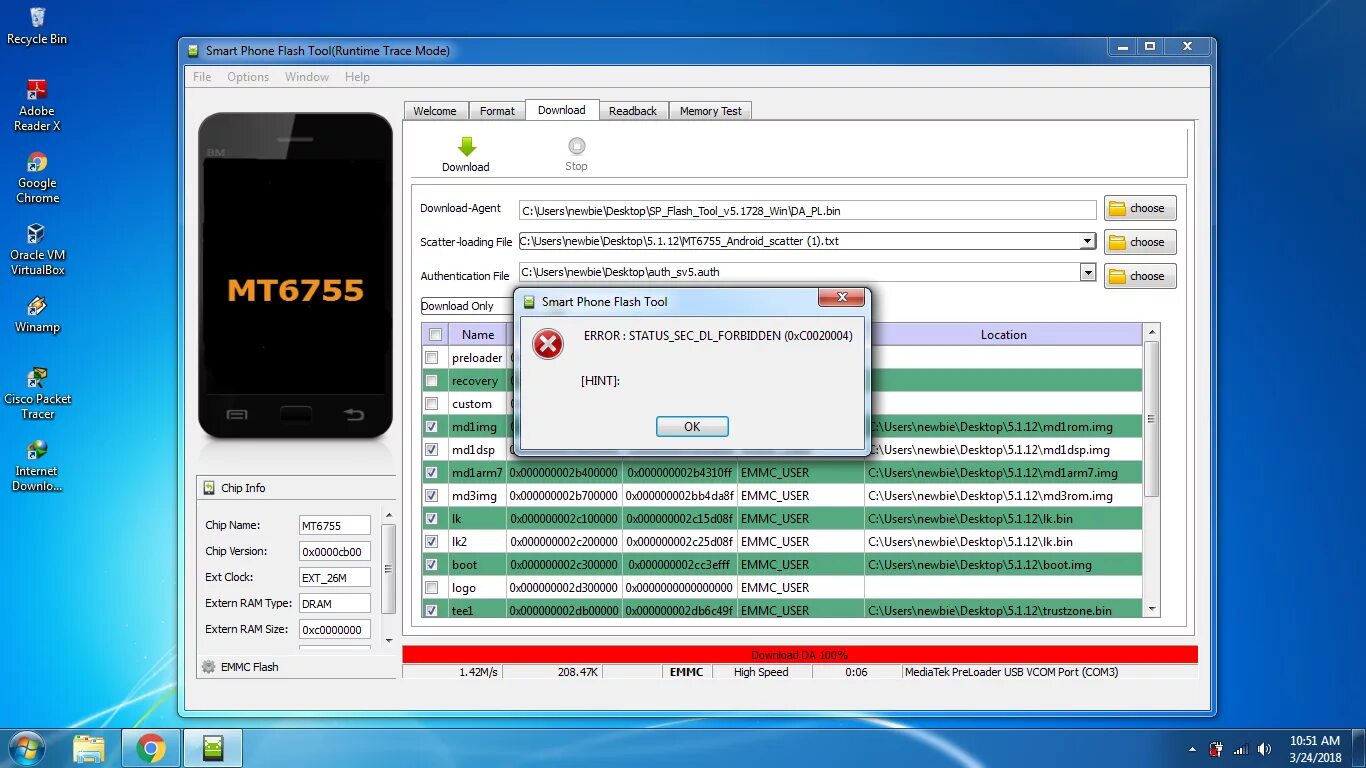
Task: Uncheck the lk2 row checkbox
Action: [432, 542]
